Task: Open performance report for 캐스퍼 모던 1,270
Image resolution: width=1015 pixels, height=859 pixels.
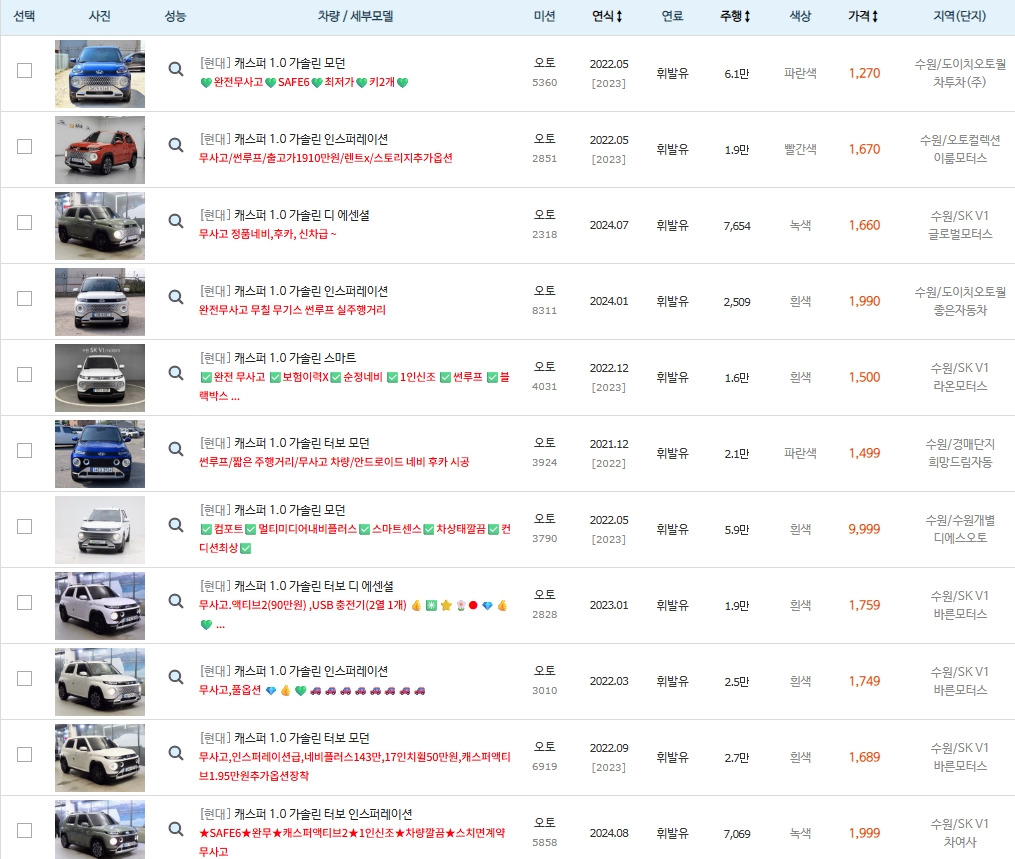Action: click(175, 69)
